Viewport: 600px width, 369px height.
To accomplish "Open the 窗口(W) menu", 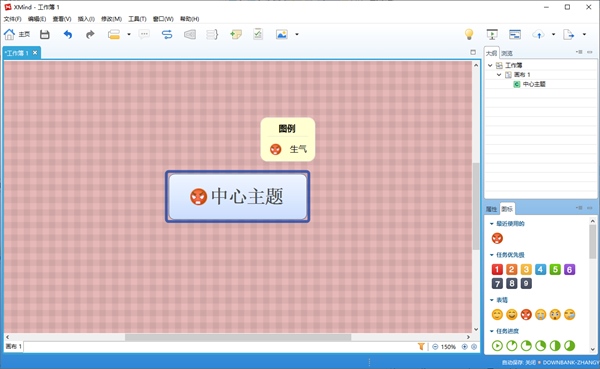I will tap(163, 19).
